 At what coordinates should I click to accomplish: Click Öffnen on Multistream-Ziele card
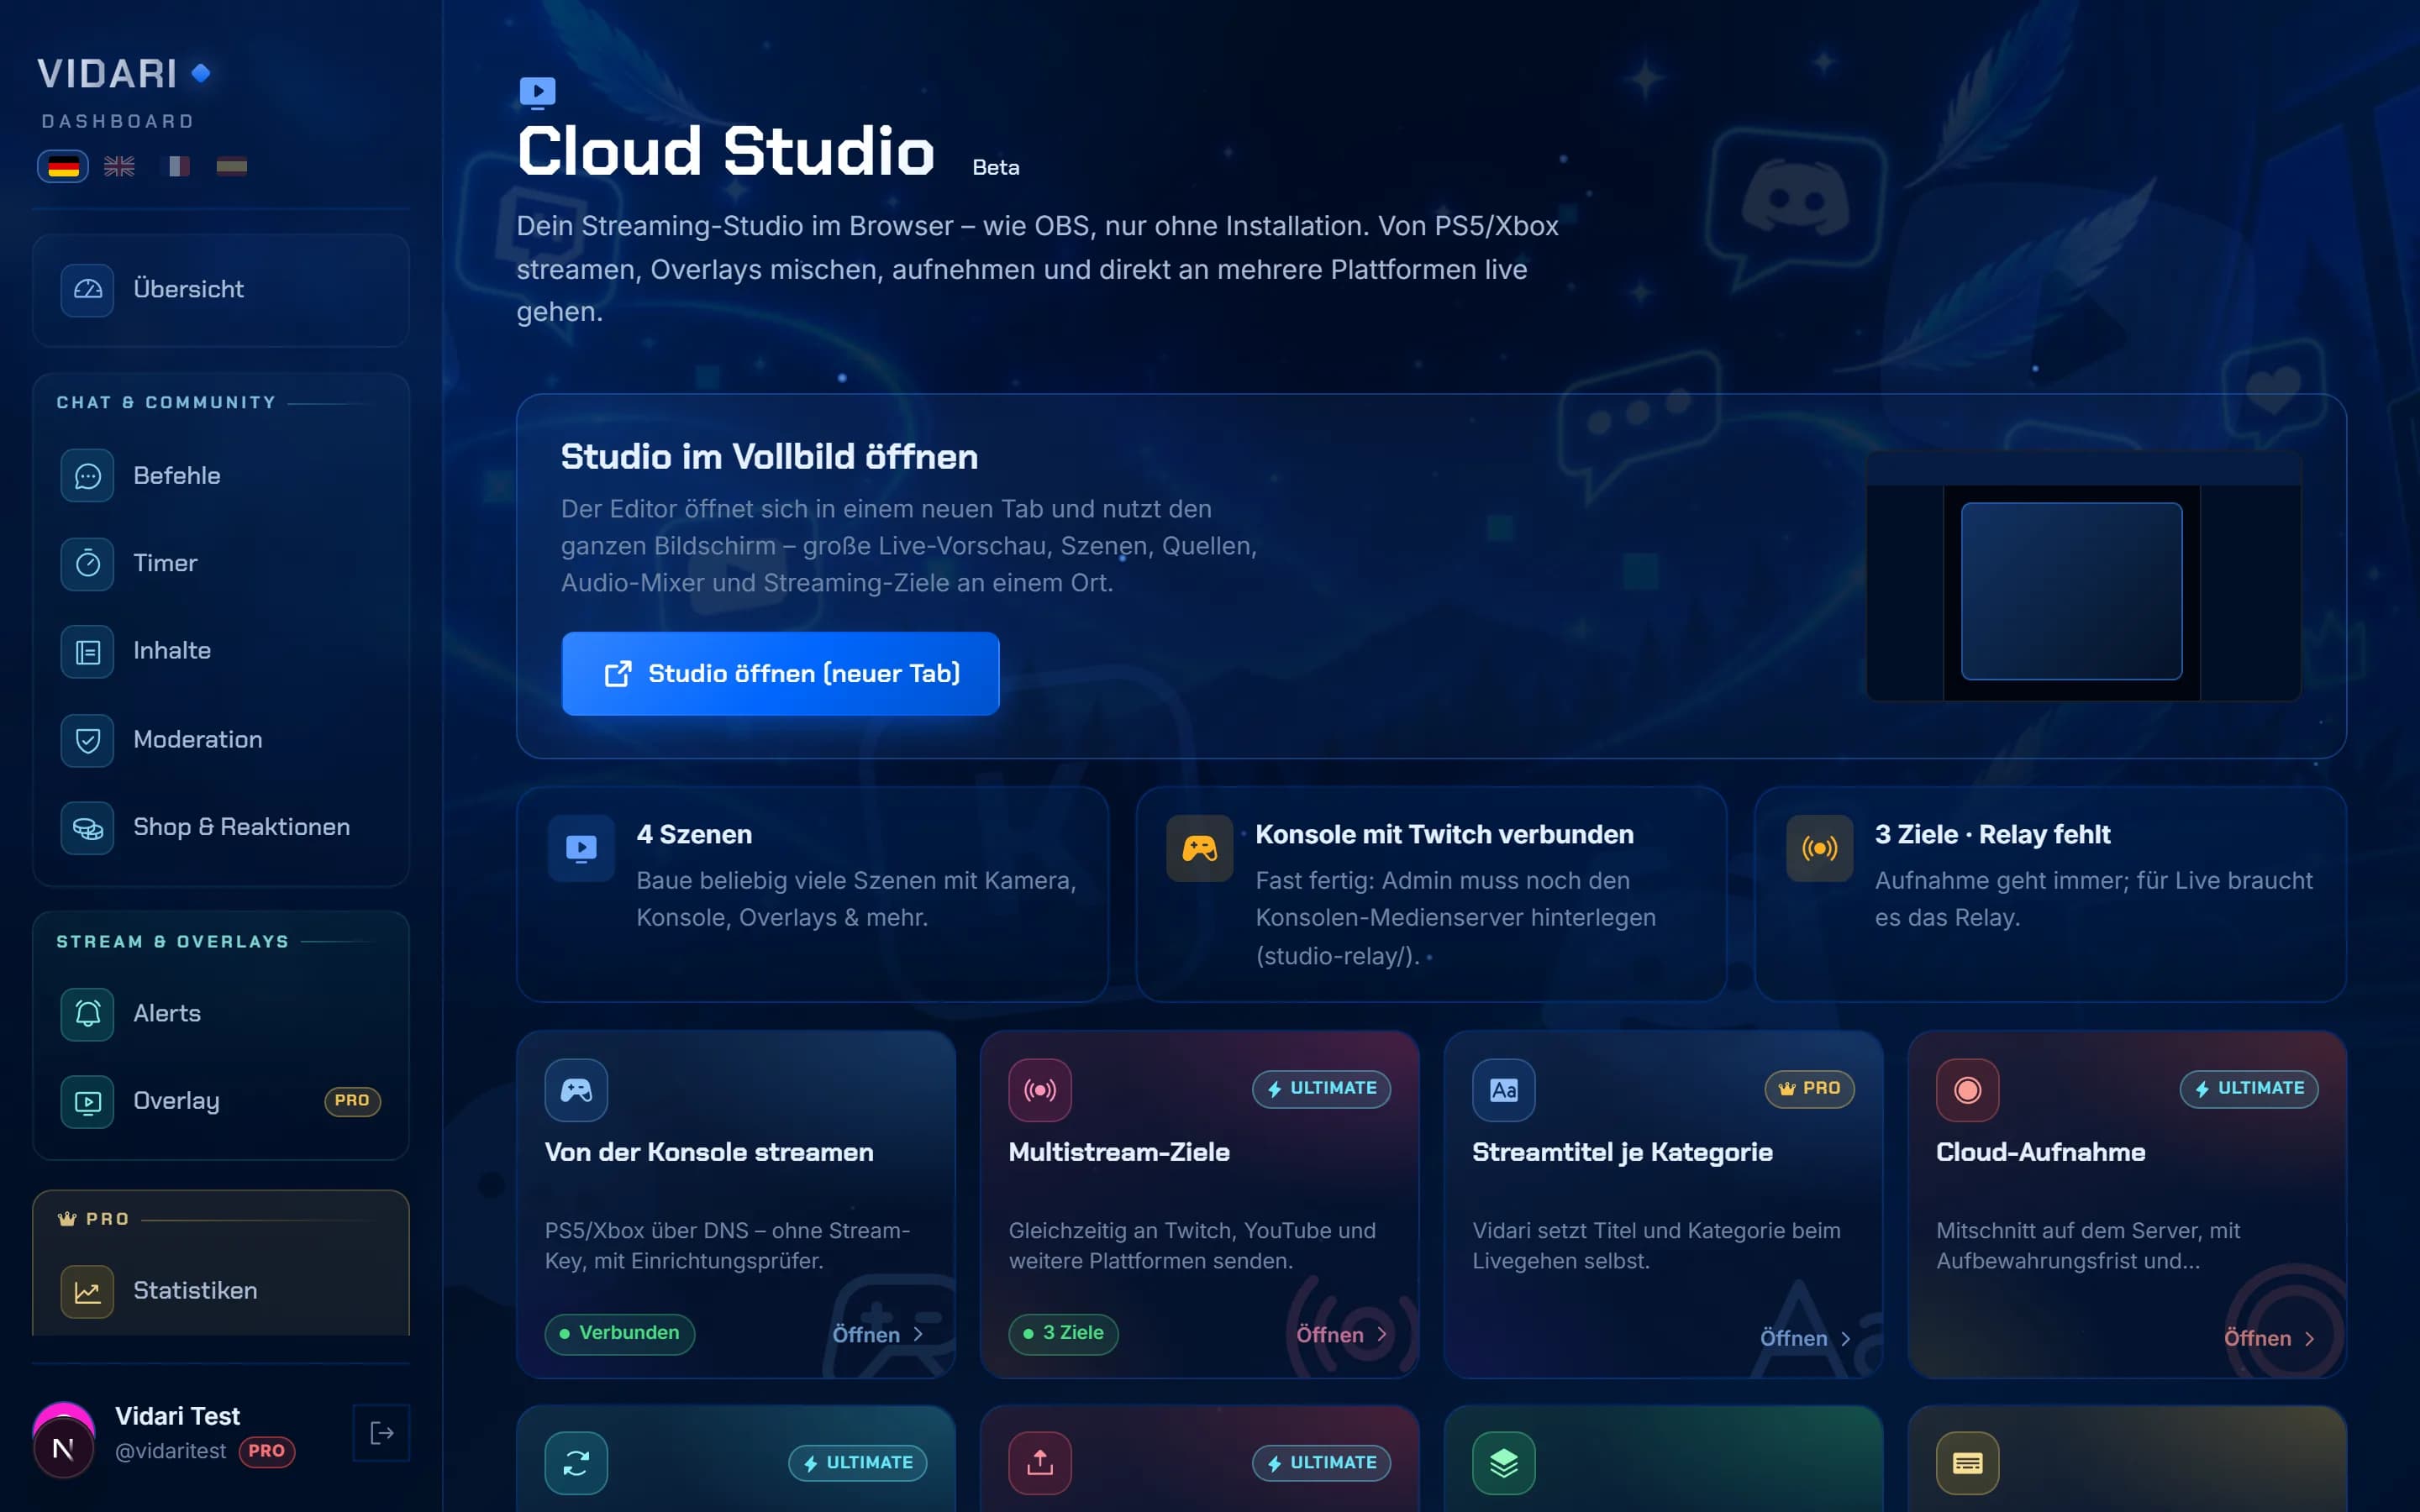click(1341, 1335)
